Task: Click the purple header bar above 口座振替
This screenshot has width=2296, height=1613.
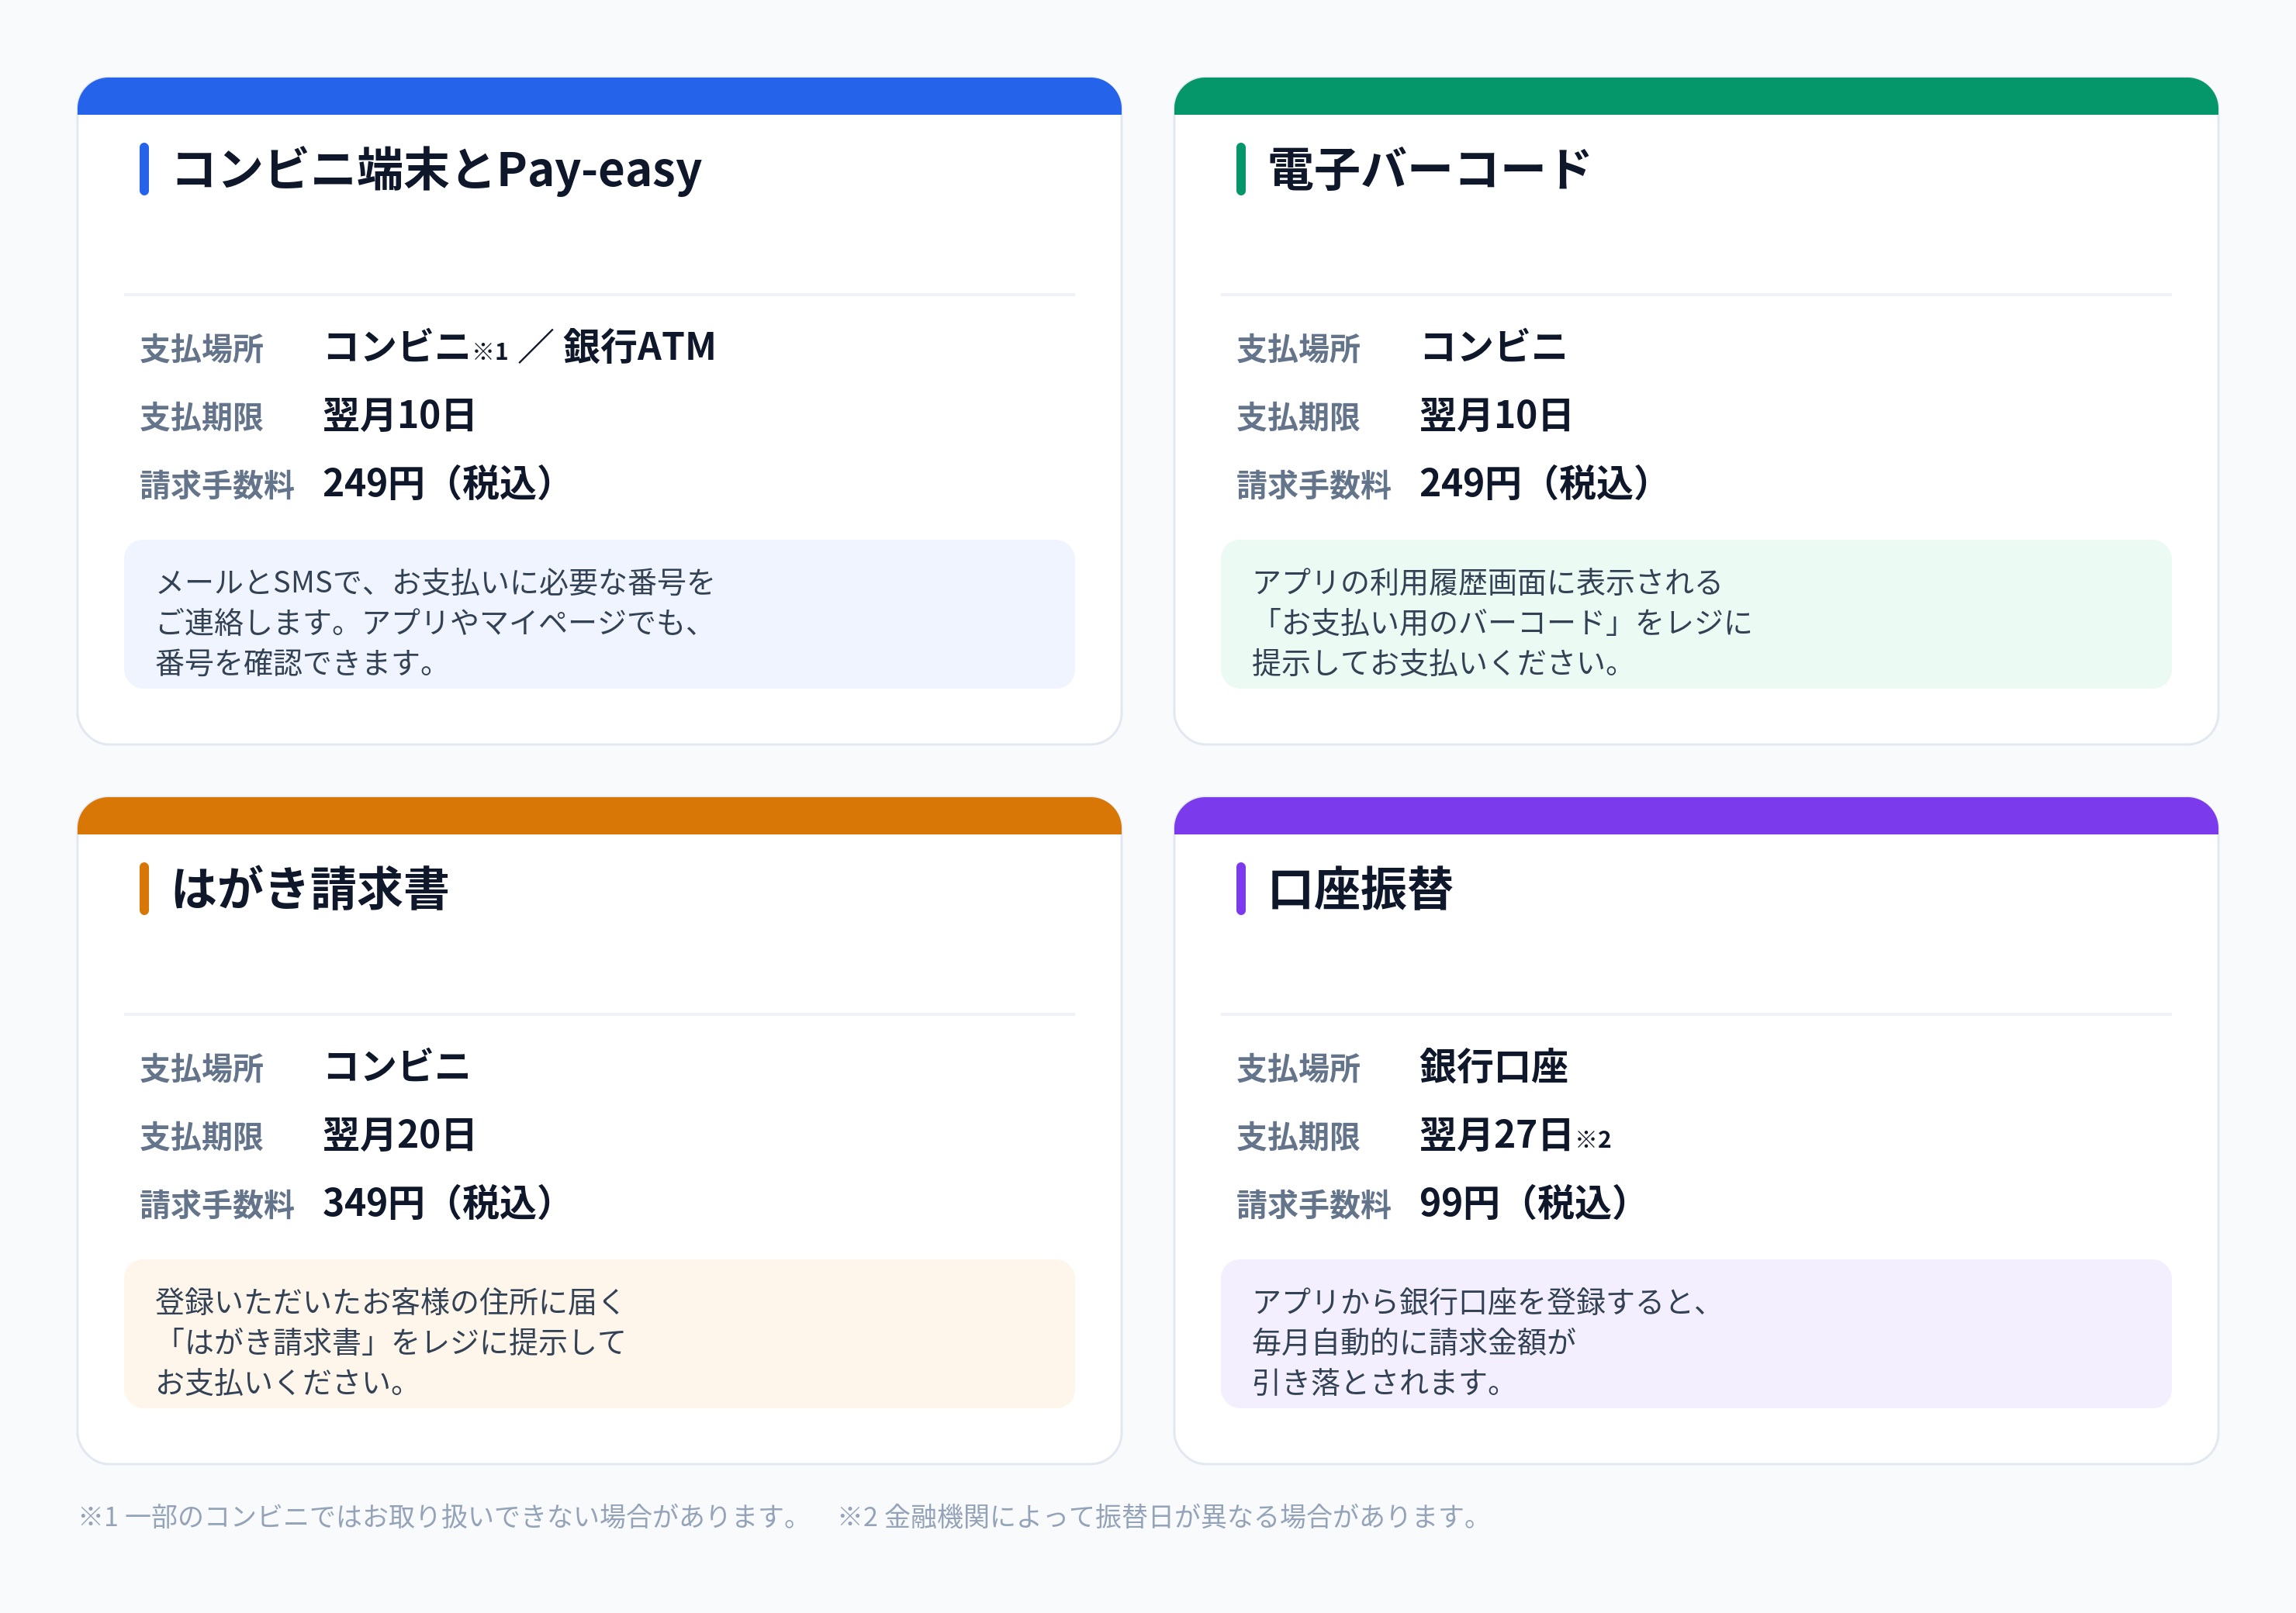Action: [1696, 815]
